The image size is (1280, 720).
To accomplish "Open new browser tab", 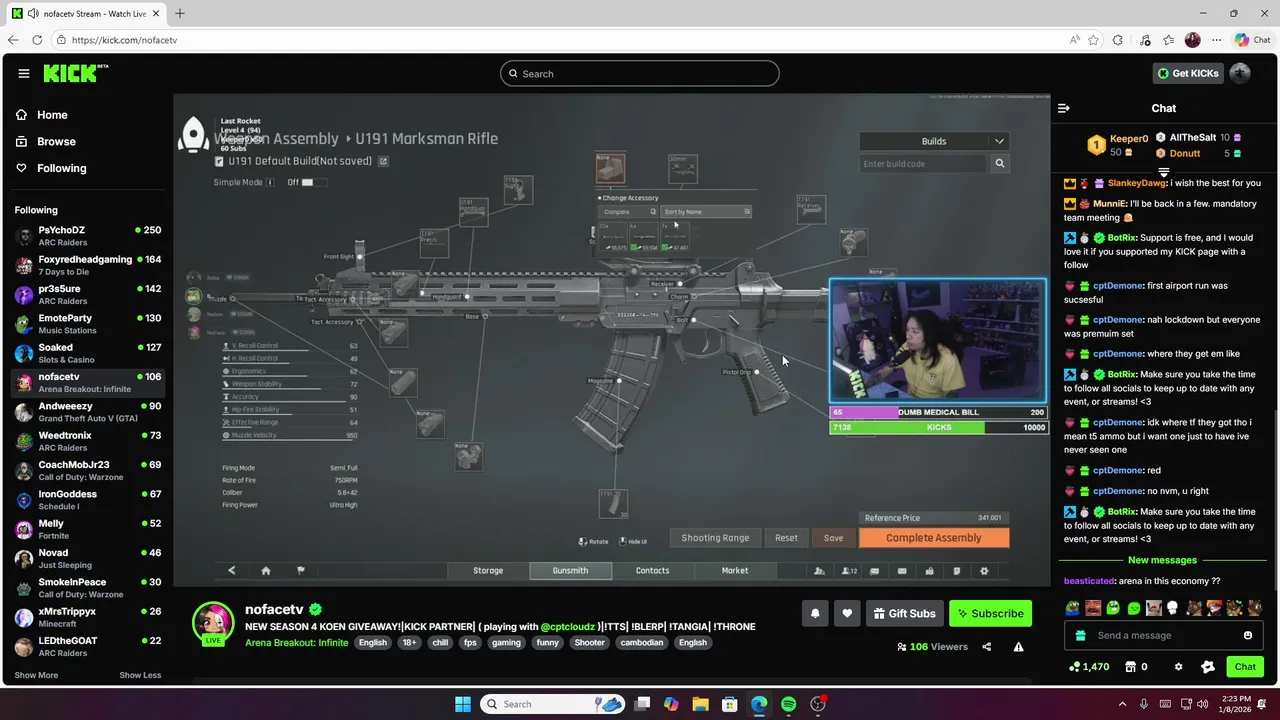I will [180, 13].
